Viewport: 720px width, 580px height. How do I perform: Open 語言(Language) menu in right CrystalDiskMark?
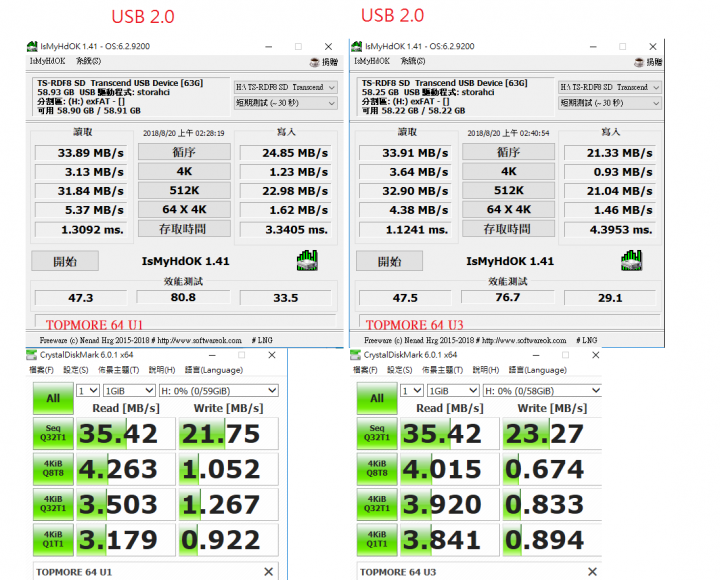(538, 370)
